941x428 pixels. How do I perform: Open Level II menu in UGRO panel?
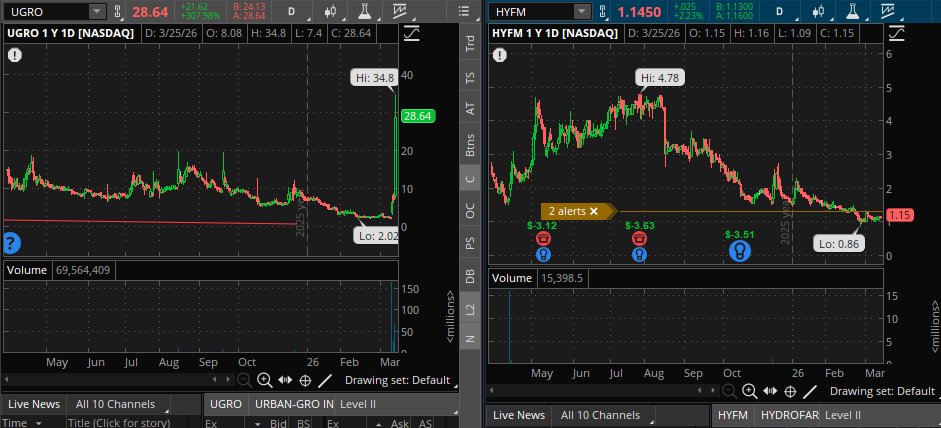point(358,404)
